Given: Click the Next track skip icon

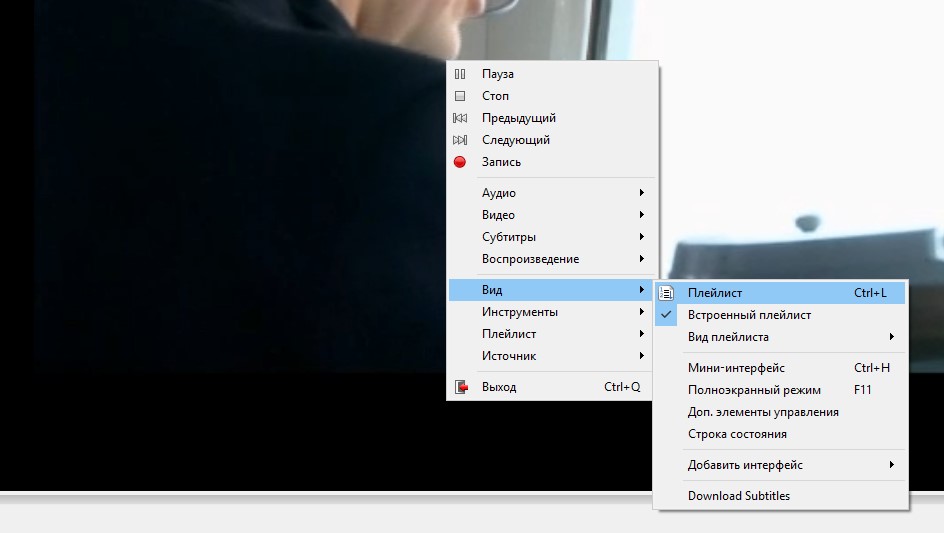Looking at the screenshot, I should point(460,140).
